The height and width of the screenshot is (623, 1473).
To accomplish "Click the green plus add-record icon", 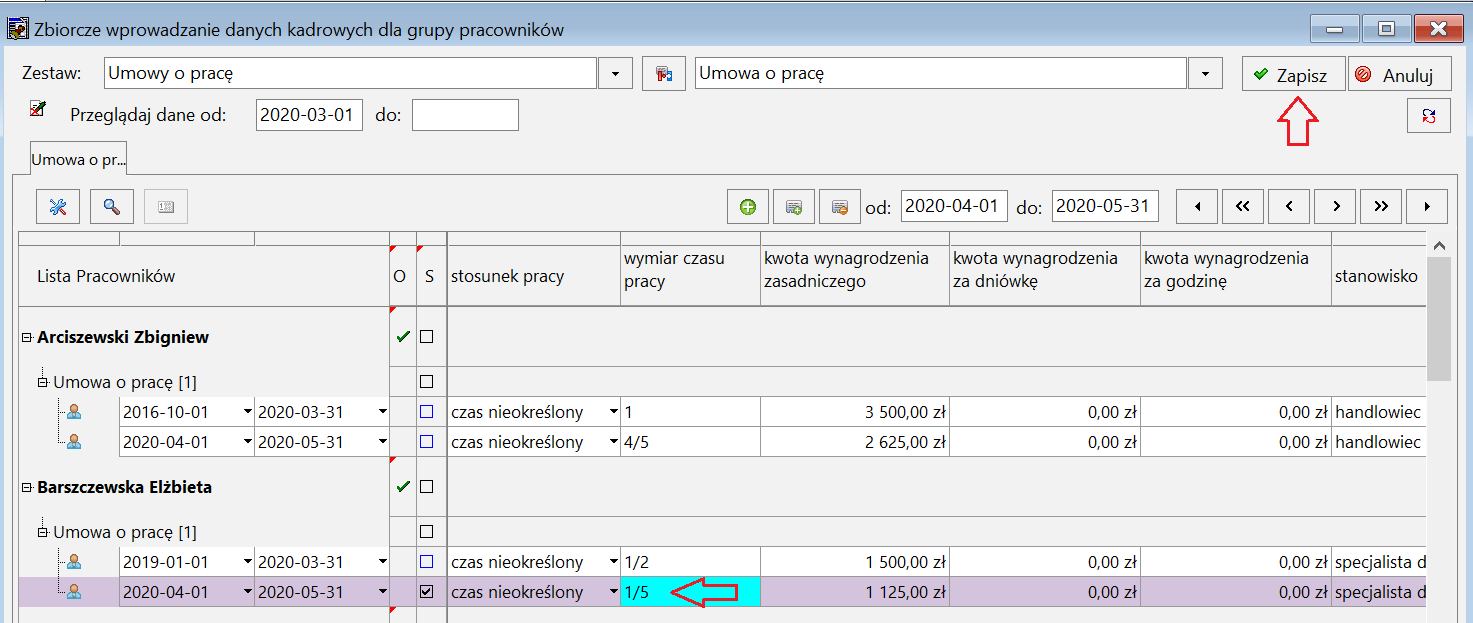I will 747,207.
